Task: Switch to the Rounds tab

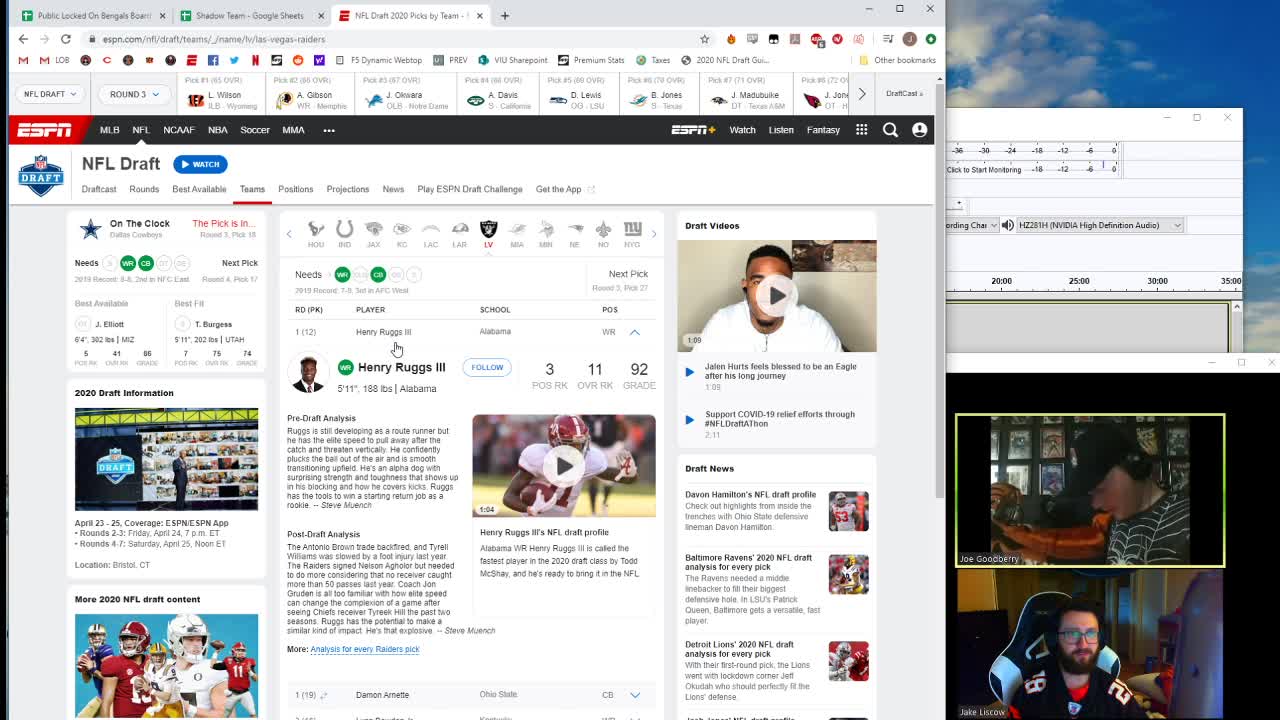Action: click(144, 189)
